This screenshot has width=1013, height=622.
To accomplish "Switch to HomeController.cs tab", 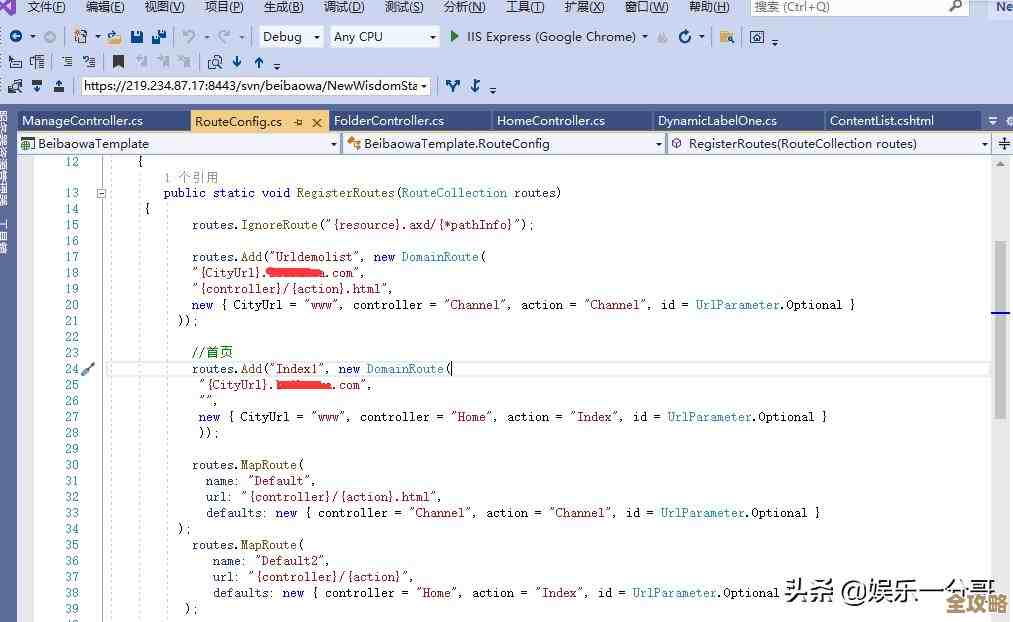I will pos(551,121).
